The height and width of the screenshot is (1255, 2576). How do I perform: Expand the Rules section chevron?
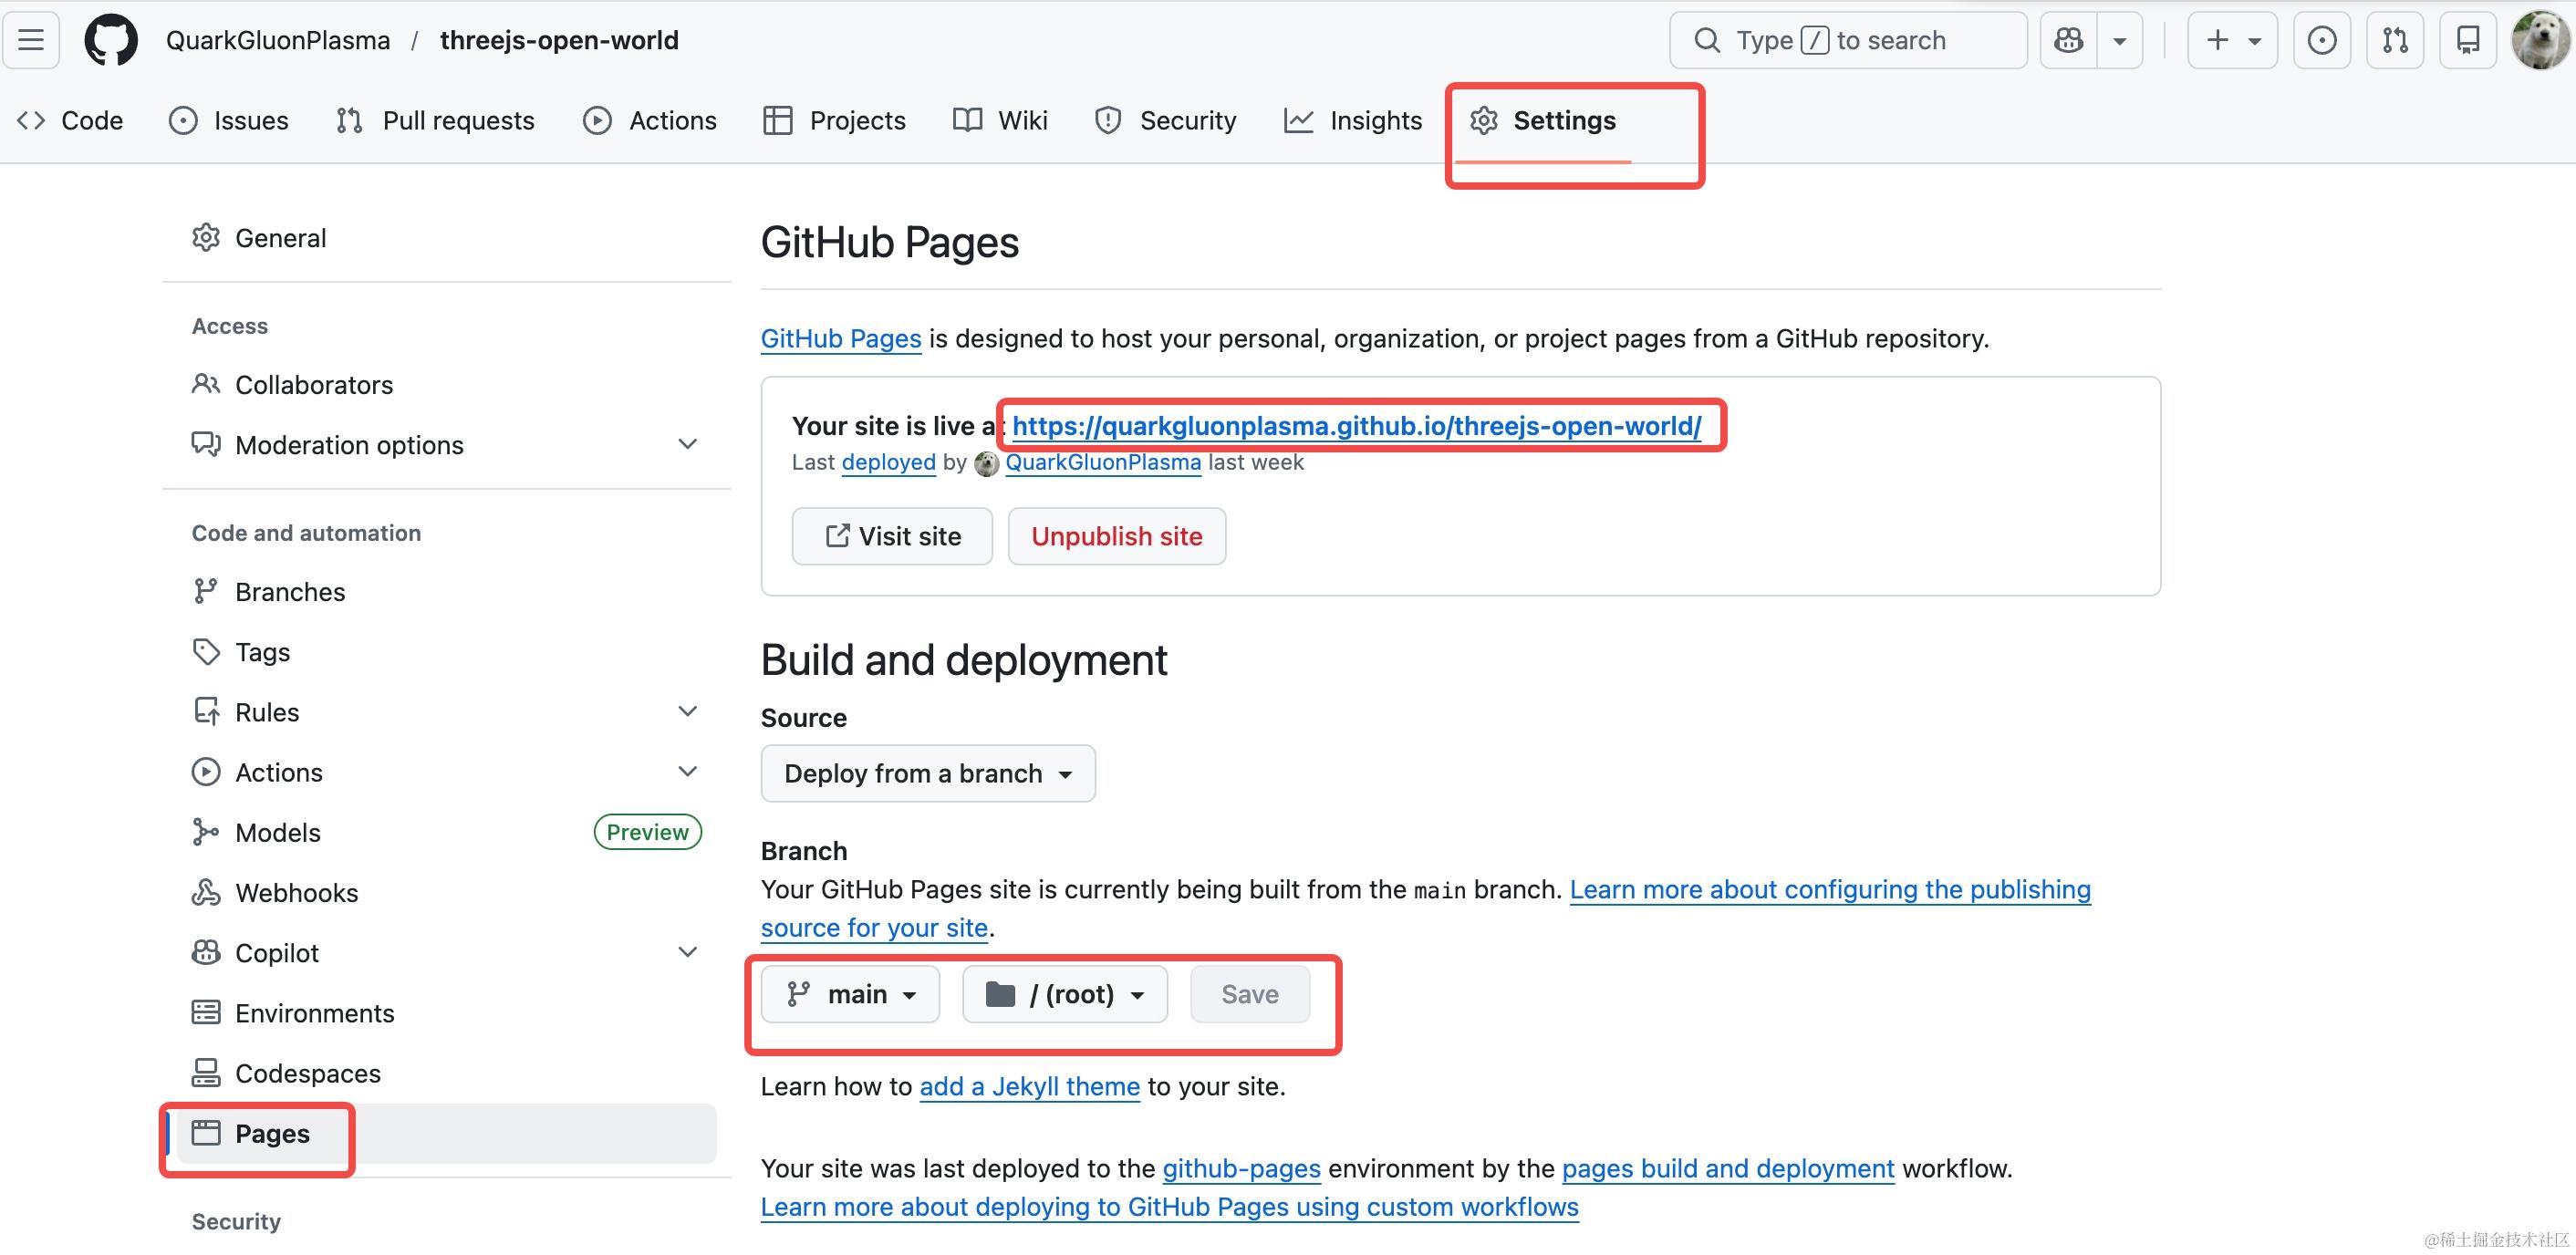(688, 711)
